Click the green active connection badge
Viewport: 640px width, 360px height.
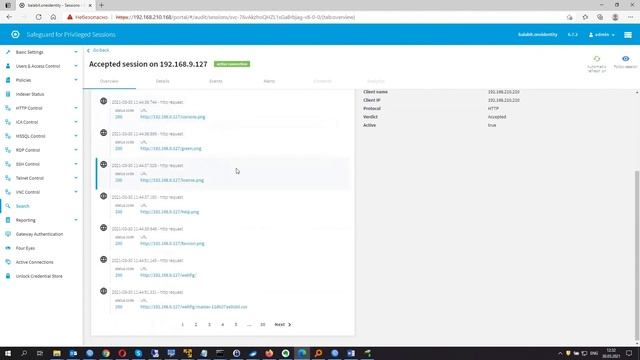point(232,64)
